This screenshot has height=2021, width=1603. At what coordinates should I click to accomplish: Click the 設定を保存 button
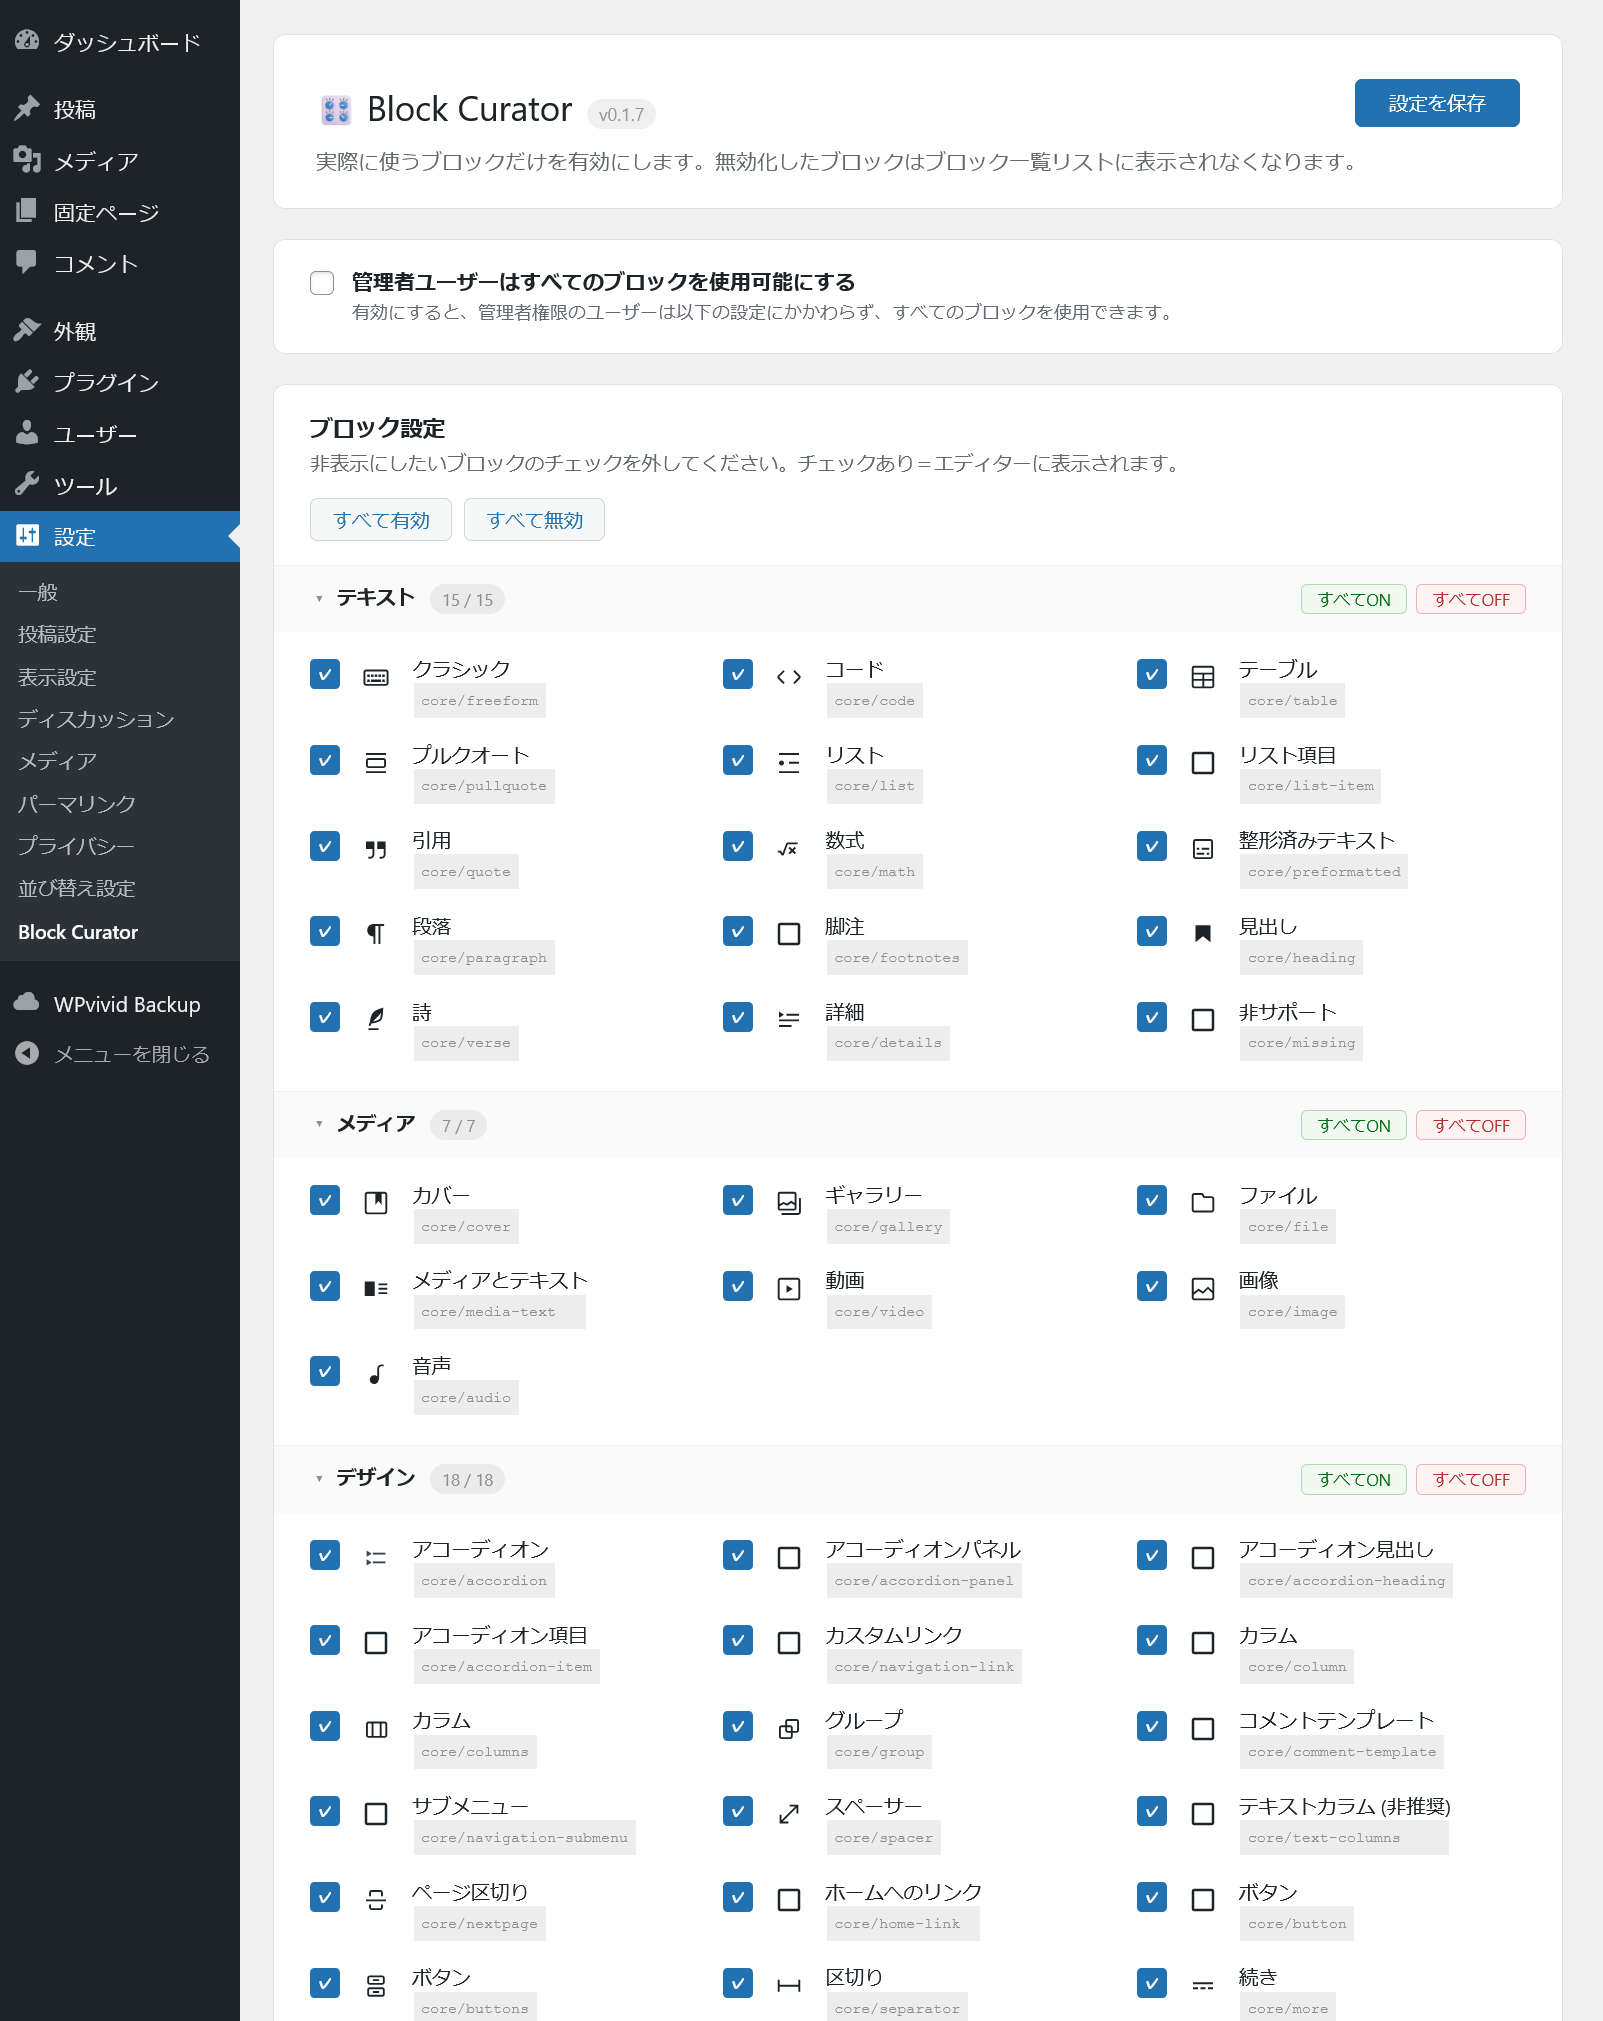click(x=1436, y=102)
